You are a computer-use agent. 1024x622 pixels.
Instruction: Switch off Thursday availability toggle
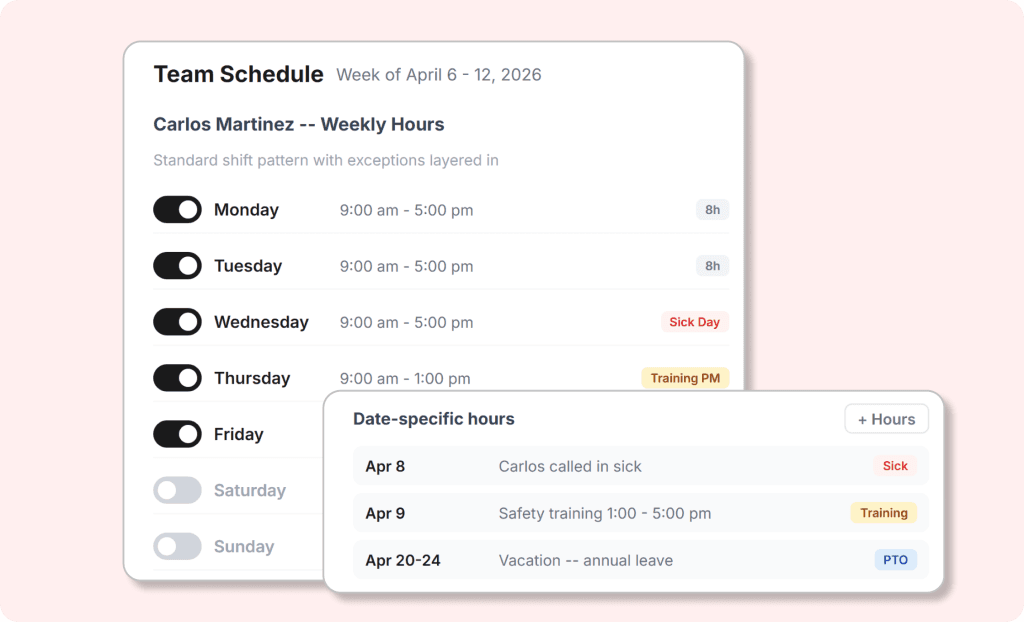point(177,378)
